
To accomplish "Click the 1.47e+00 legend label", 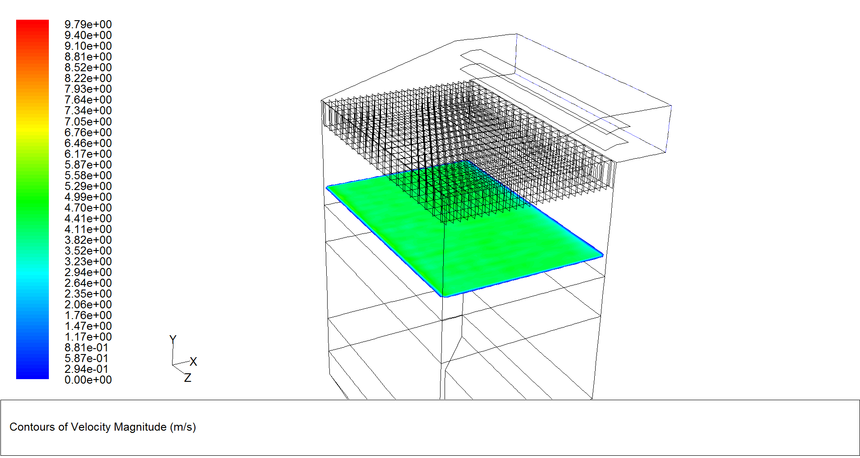I will pos(88,326).
